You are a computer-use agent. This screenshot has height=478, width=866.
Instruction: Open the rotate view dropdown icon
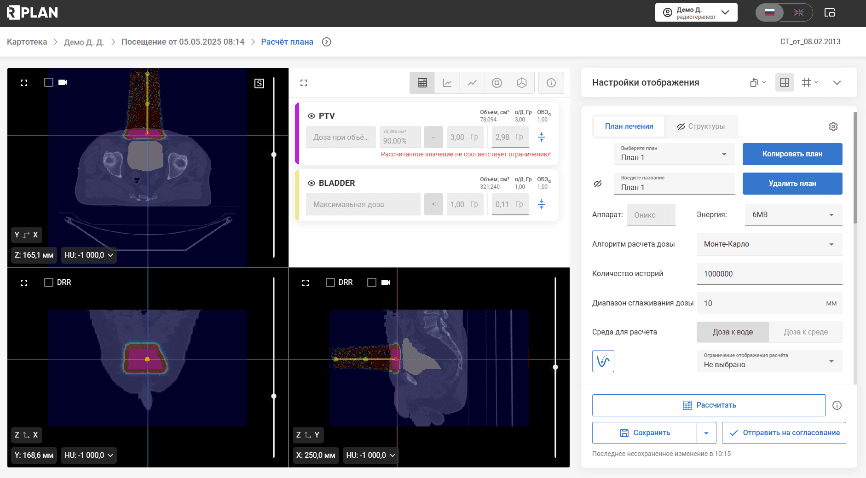(758, 83)
